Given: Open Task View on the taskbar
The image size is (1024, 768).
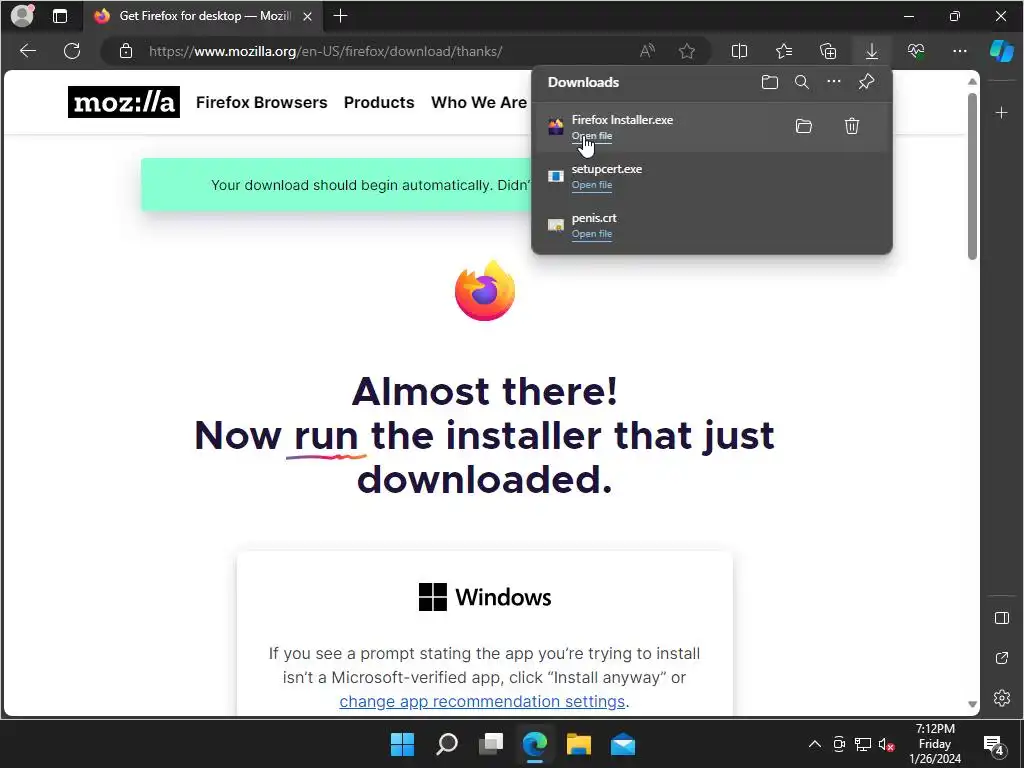Looking at the screenshot, I should tap(491, 744).
